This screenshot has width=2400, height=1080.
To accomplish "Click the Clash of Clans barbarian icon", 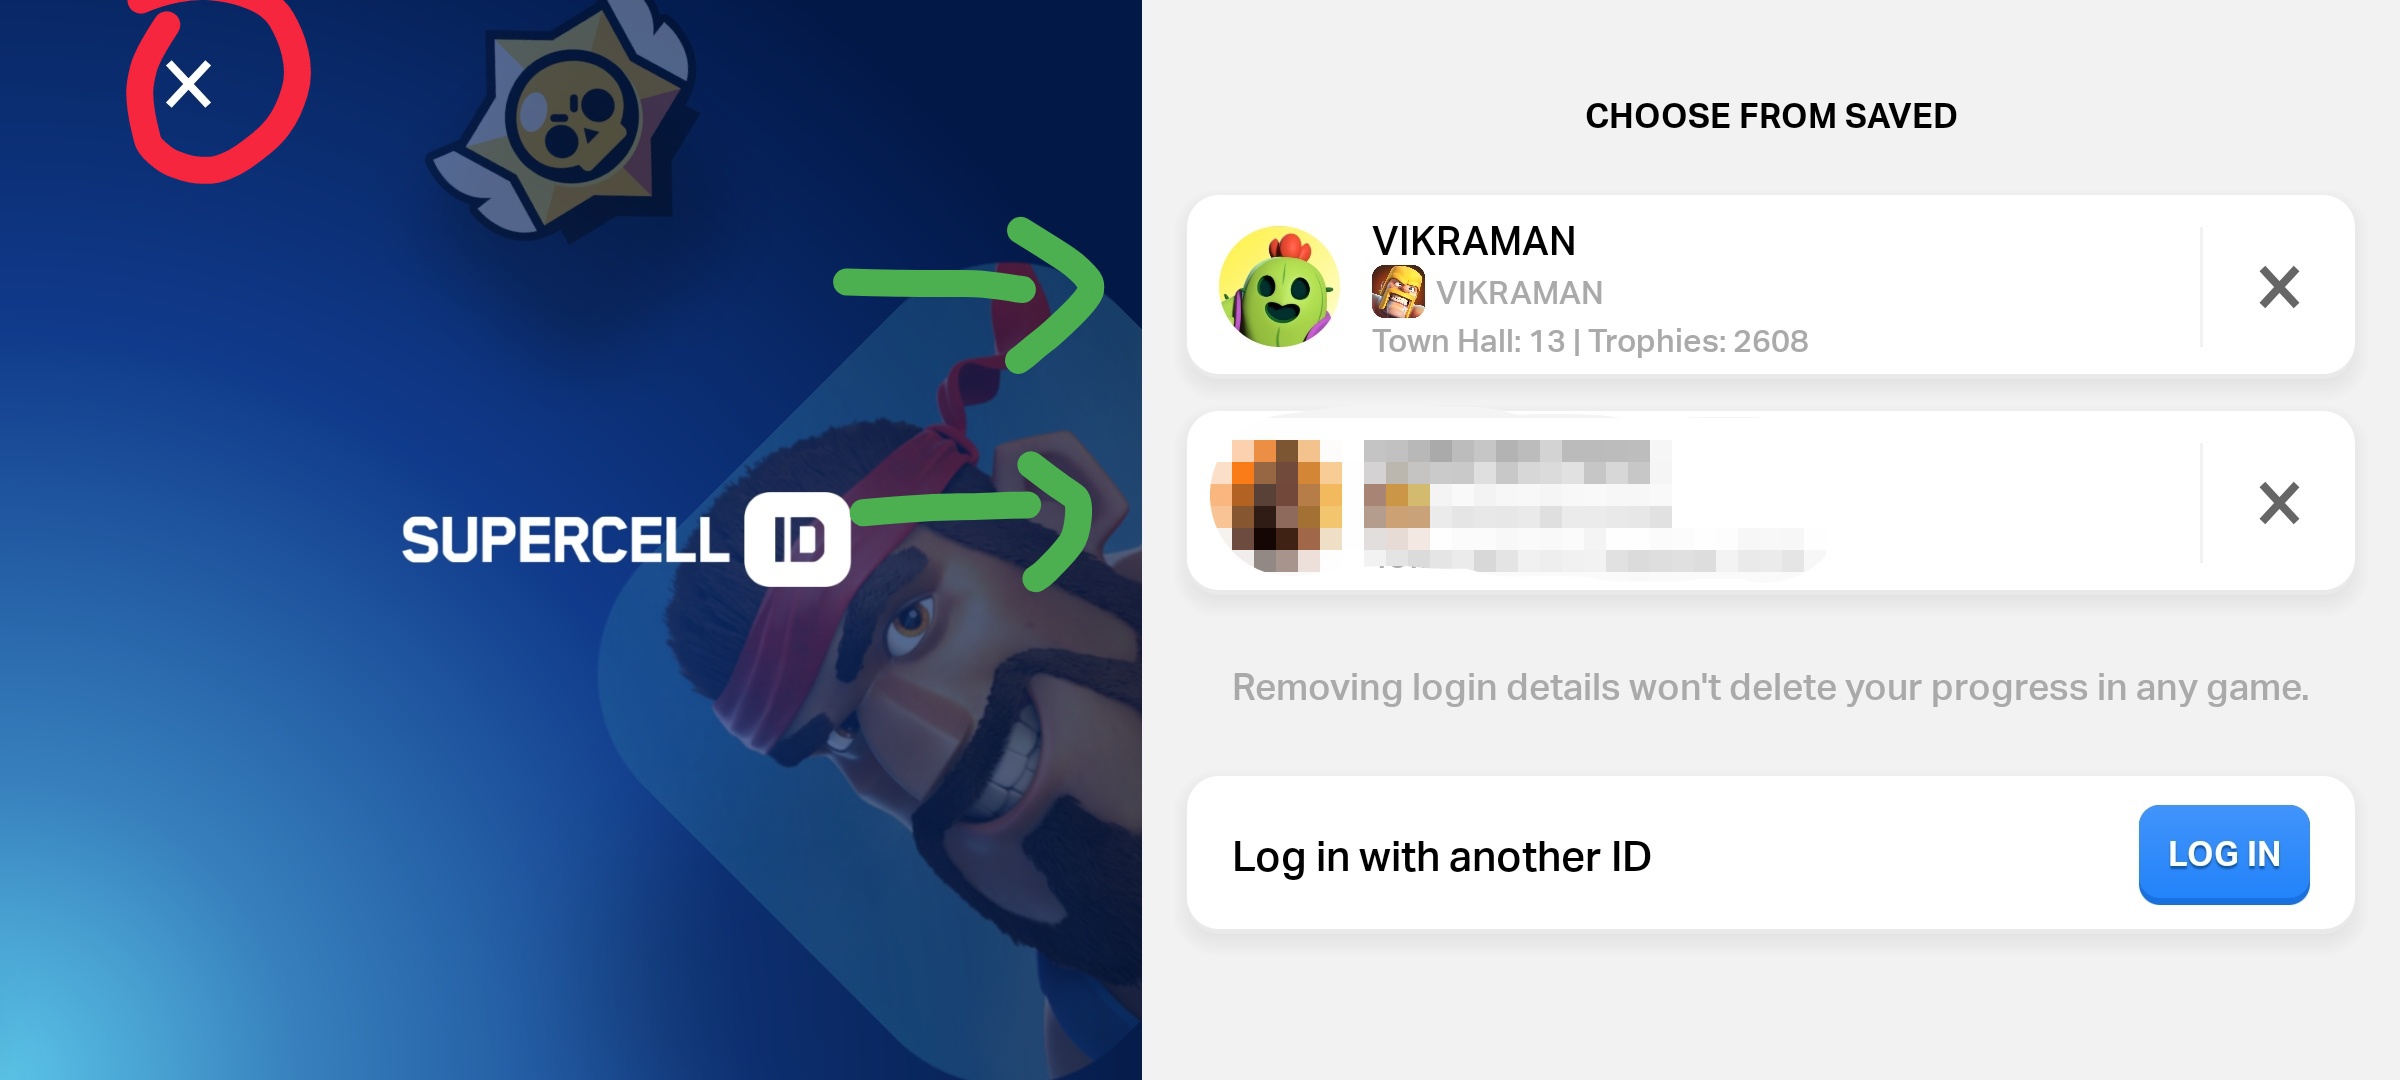I will point(1398,292).
